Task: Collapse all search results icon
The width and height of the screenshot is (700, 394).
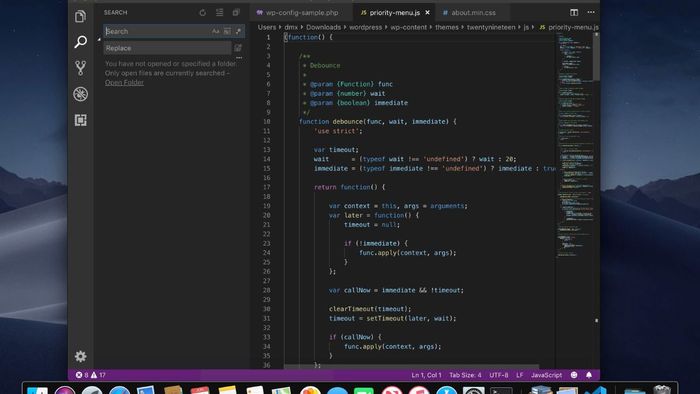Action: (x=236, y=12)
